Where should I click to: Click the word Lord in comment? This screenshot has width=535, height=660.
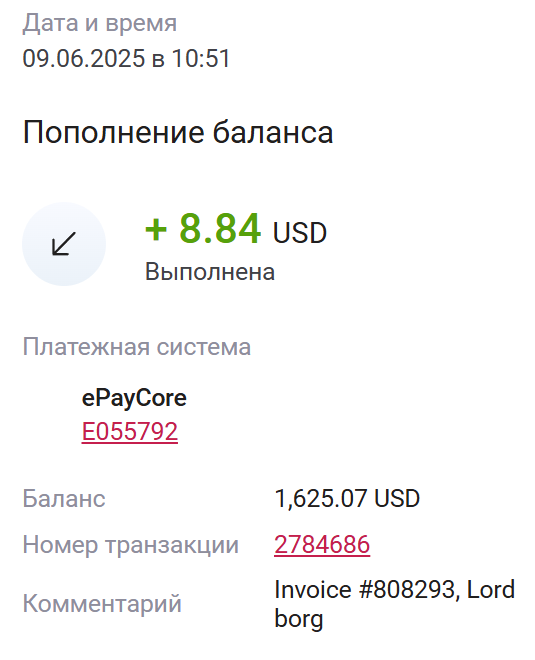491,589
